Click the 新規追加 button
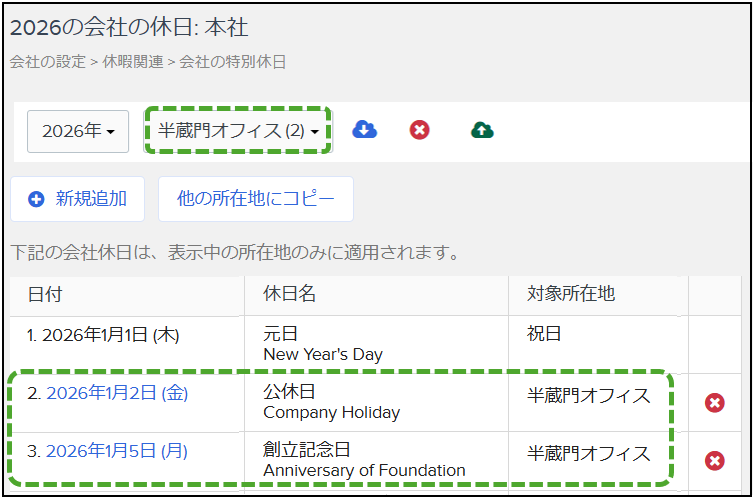Viewport: 753px width, 498px height. 78,199
